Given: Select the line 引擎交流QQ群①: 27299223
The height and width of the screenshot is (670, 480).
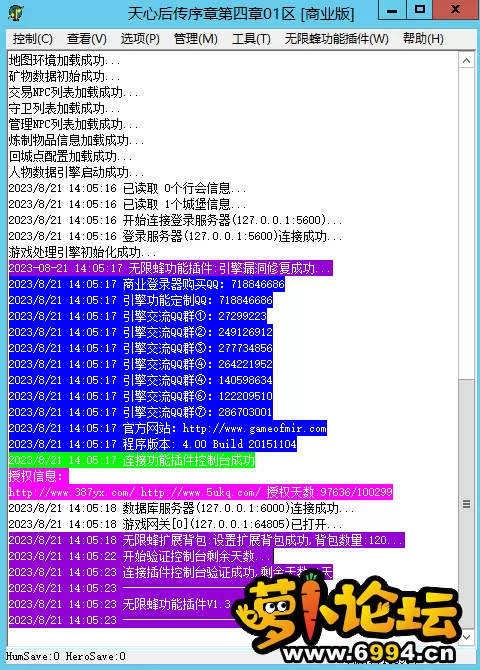Looking at the screenshot, I should click(138, 317).
